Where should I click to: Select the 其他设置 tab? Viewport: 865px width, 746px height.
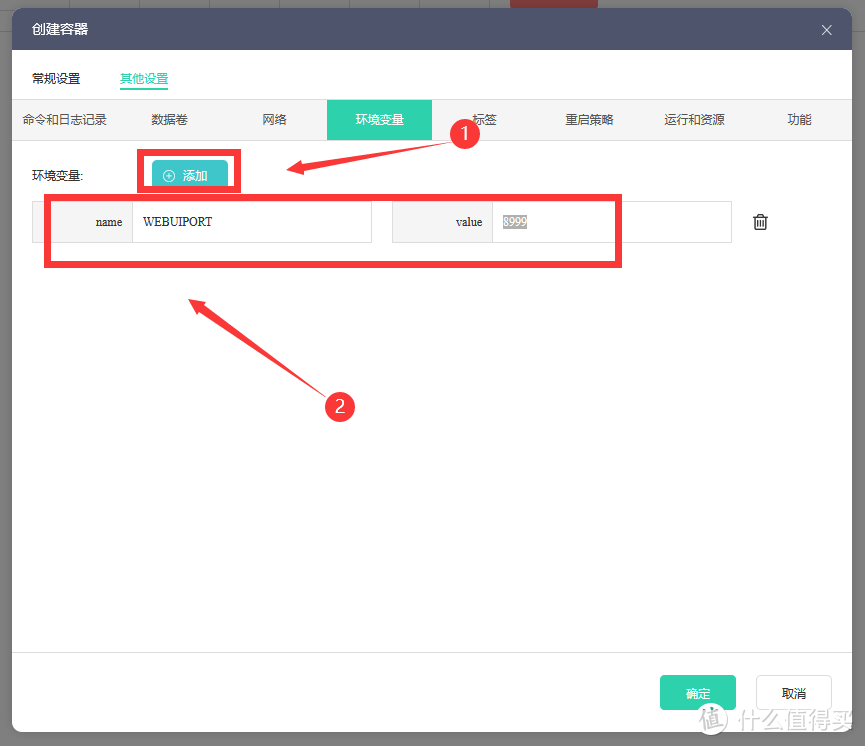click(x=144, y=78)
